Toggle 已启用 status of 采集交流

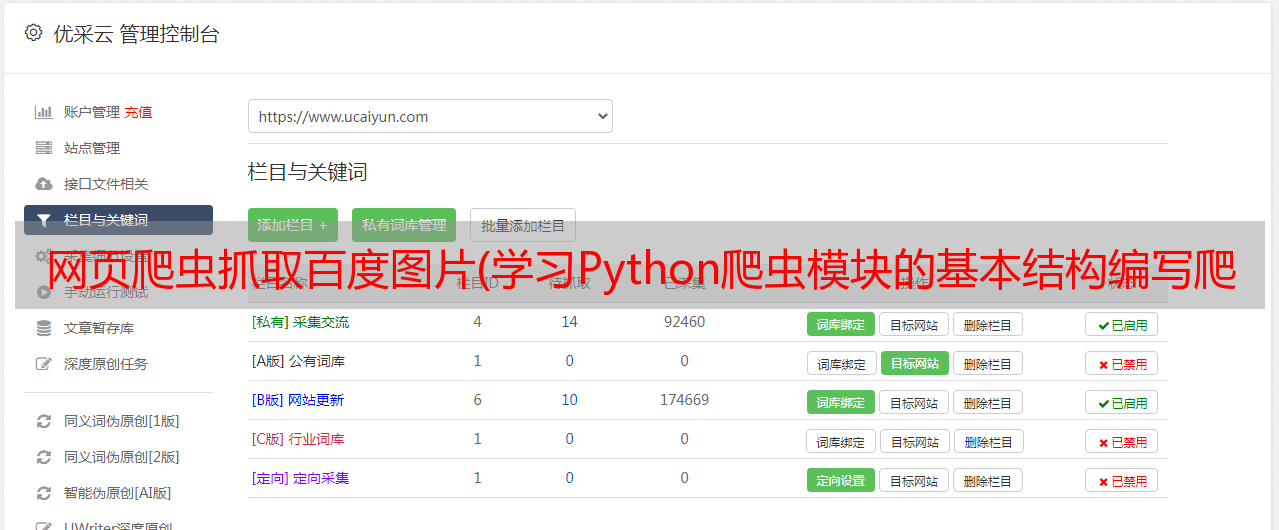(1122, 324)
